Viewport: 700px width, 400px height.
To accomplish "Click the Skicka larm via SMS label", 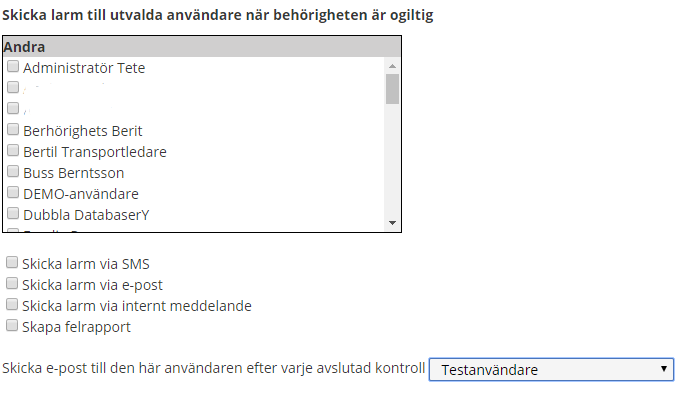I will (85, 264).
